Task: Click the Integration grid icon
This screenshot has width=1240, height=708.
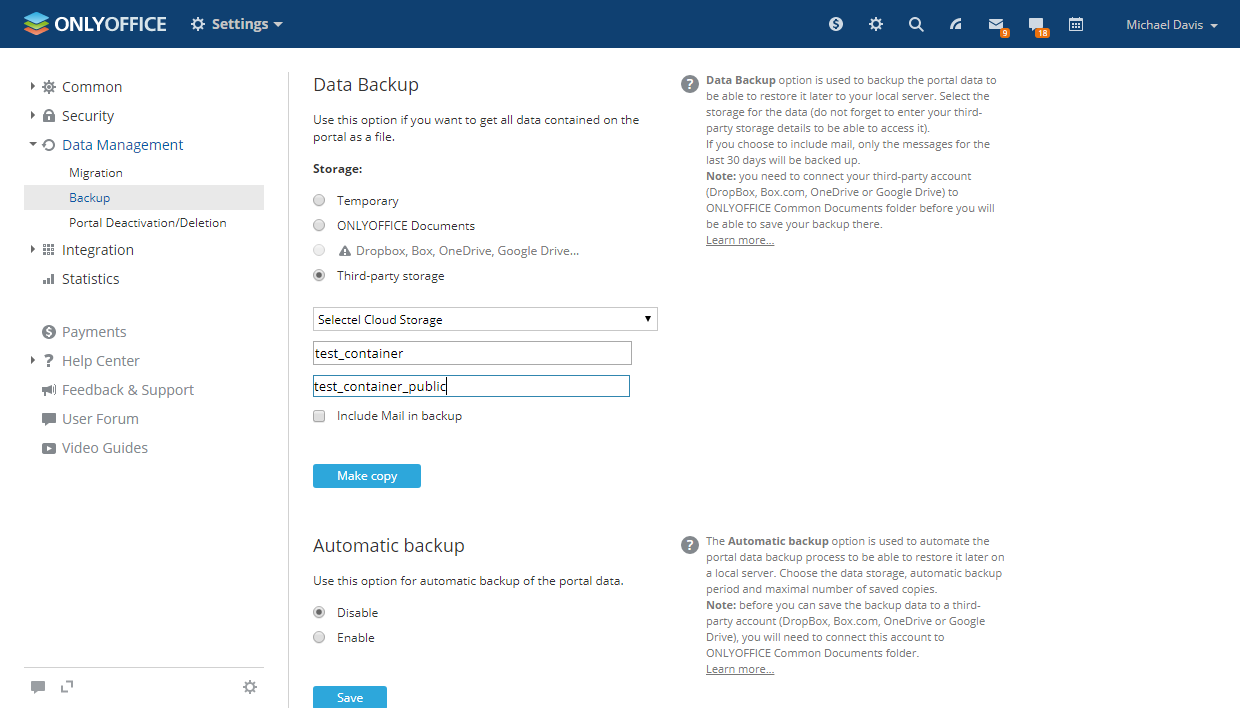Action: [x=49, y=250]
